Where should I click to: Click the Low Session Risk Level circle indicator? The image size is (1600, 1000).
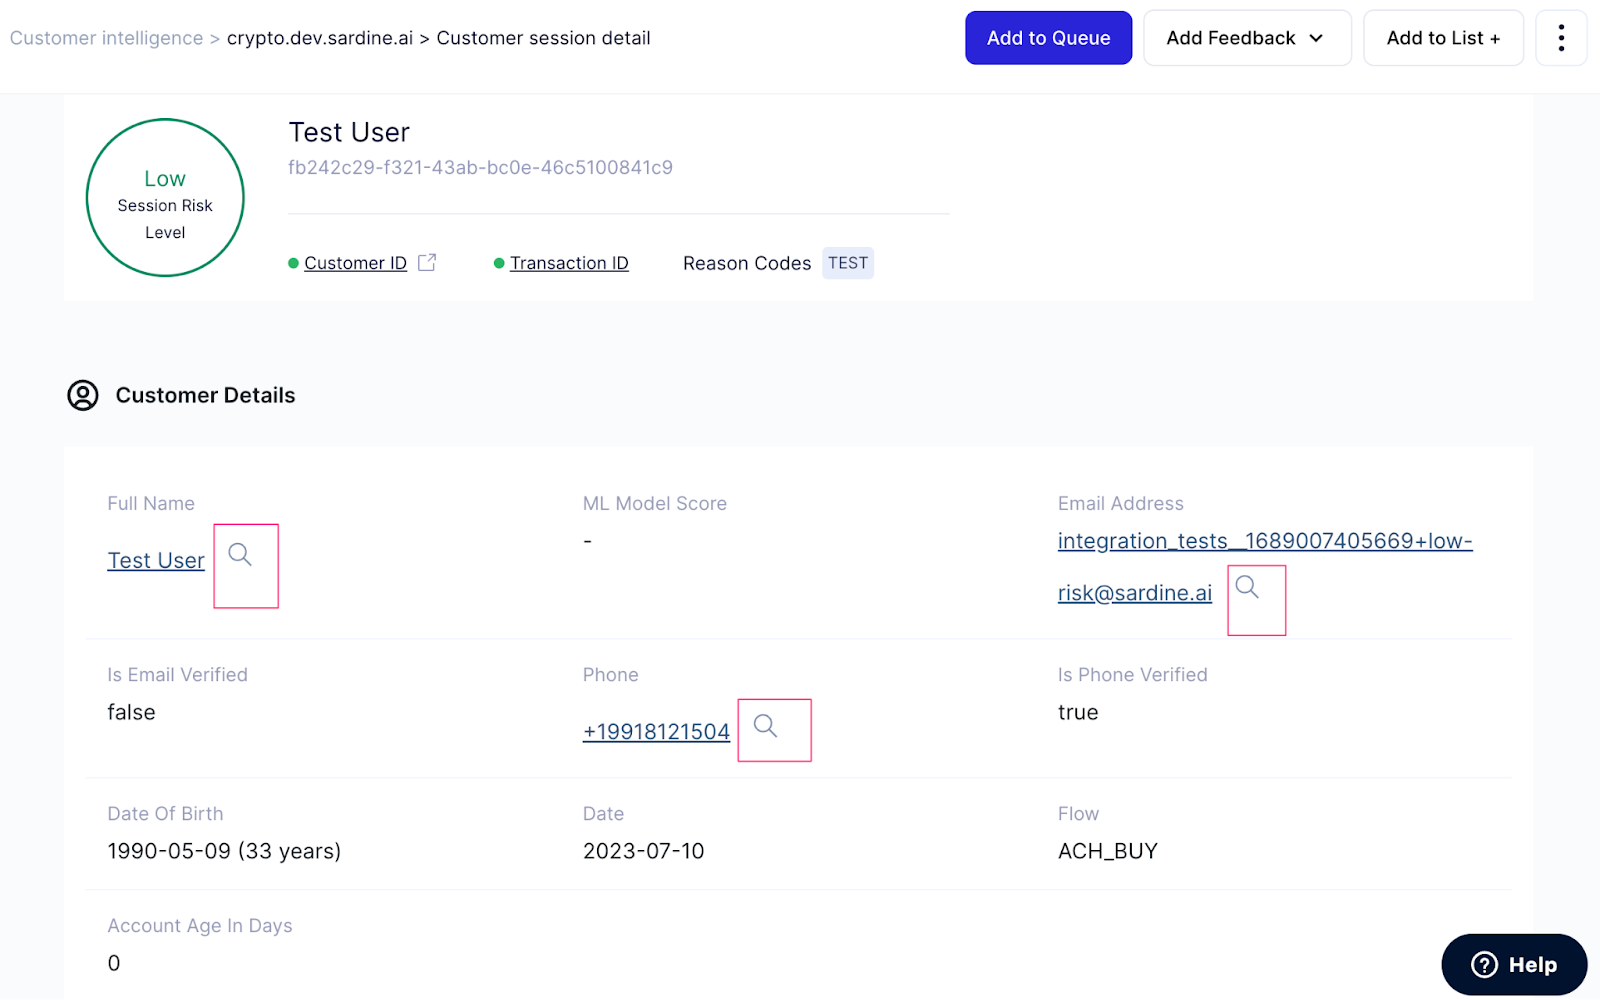164,197
